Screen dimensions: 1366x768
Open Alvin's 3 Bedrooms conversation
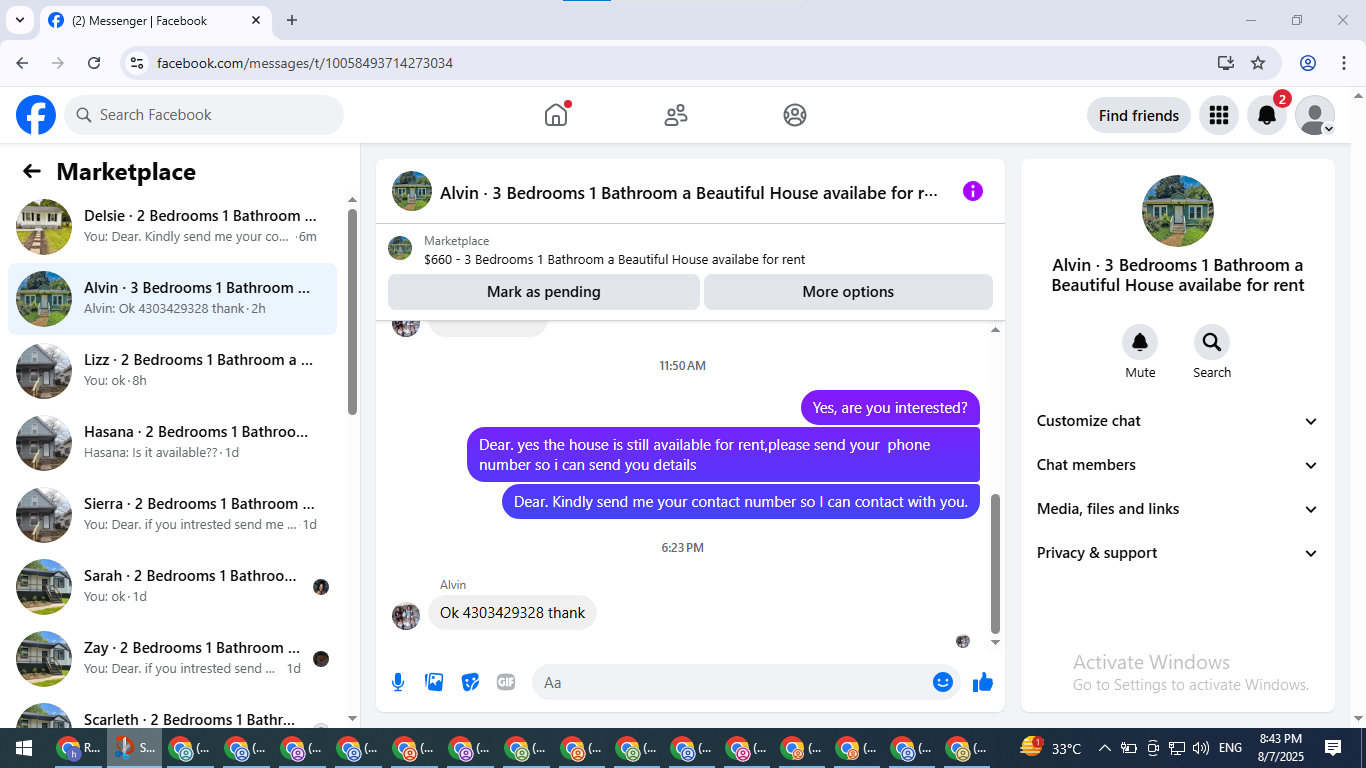coord(172,299)
